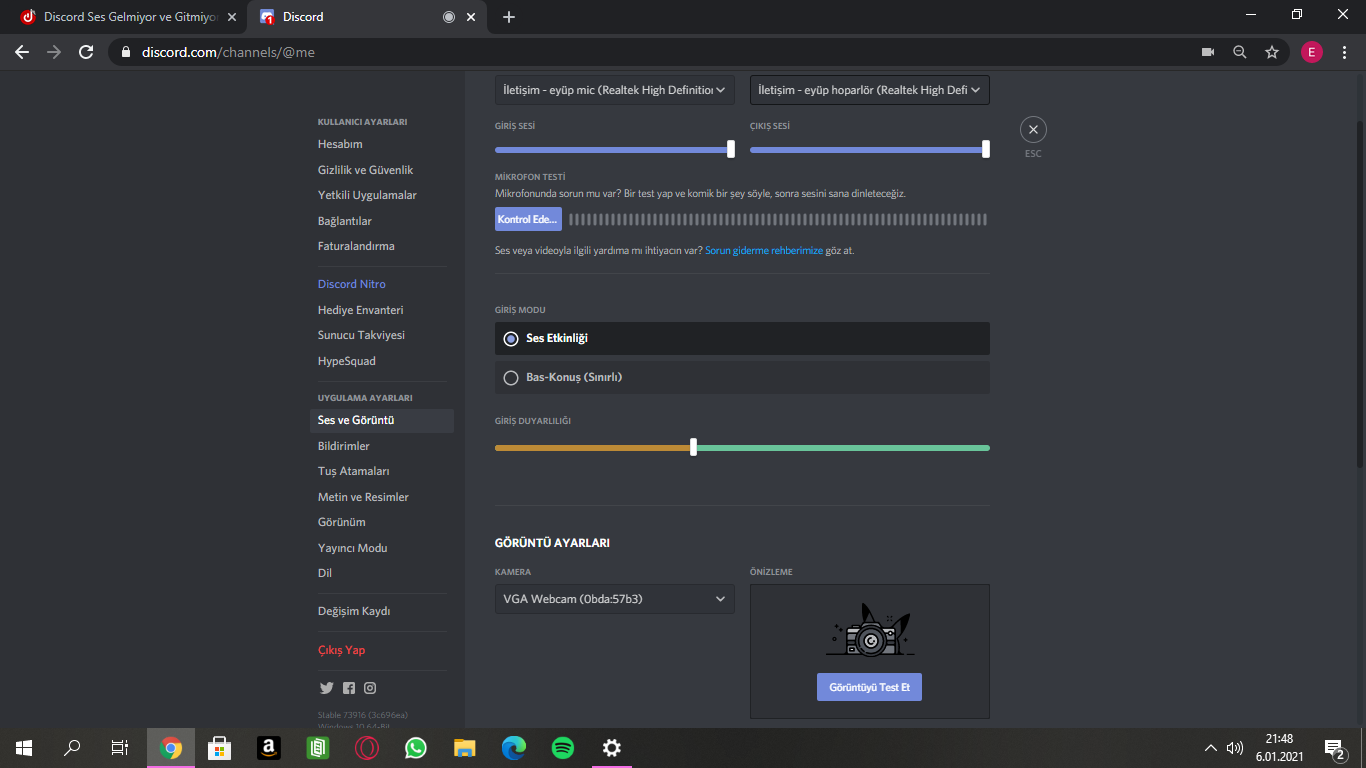
Task: Launch Spotify from the taskbar
Action: [563, 748]
